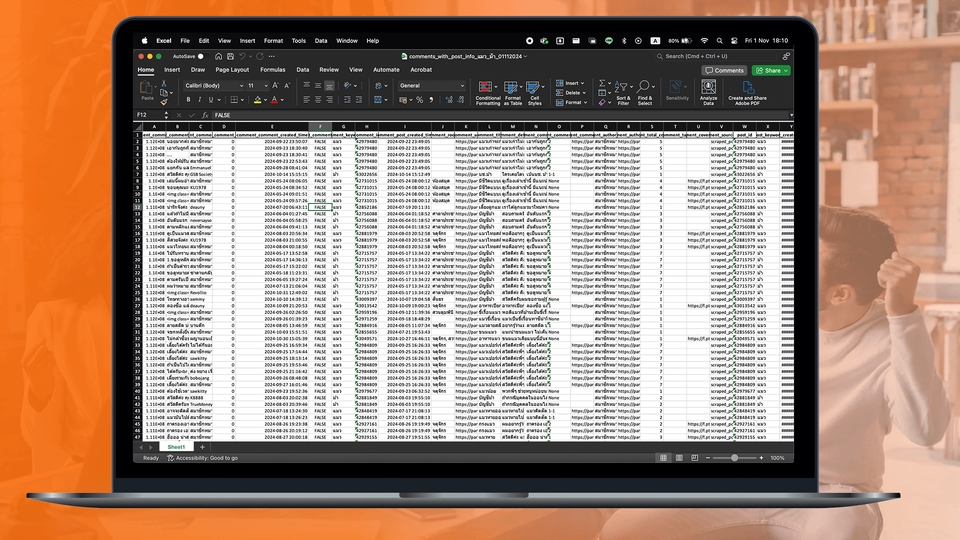Screen dimensions: 960x540
Task: Click the AutoSum sigma icon
Action: click(x=602, y=83)
